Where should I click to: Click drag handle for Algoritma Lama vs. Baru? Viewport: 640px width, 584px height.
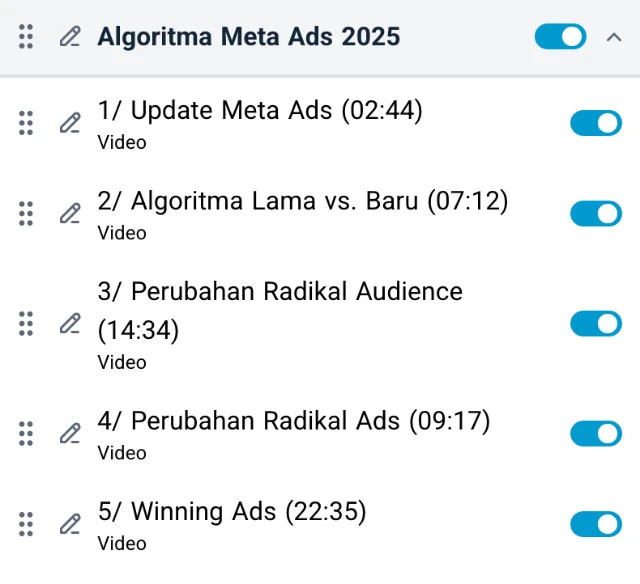(27, 214)
